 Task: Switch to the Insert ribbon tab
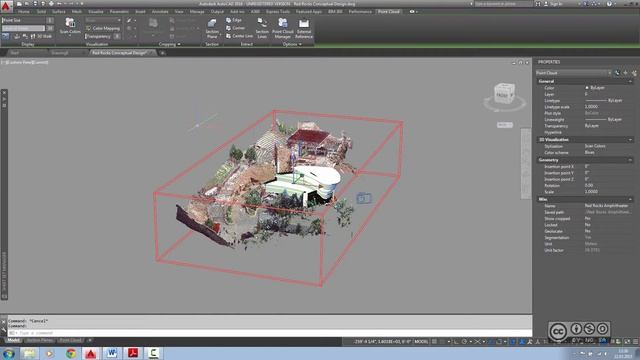(140, 12)
